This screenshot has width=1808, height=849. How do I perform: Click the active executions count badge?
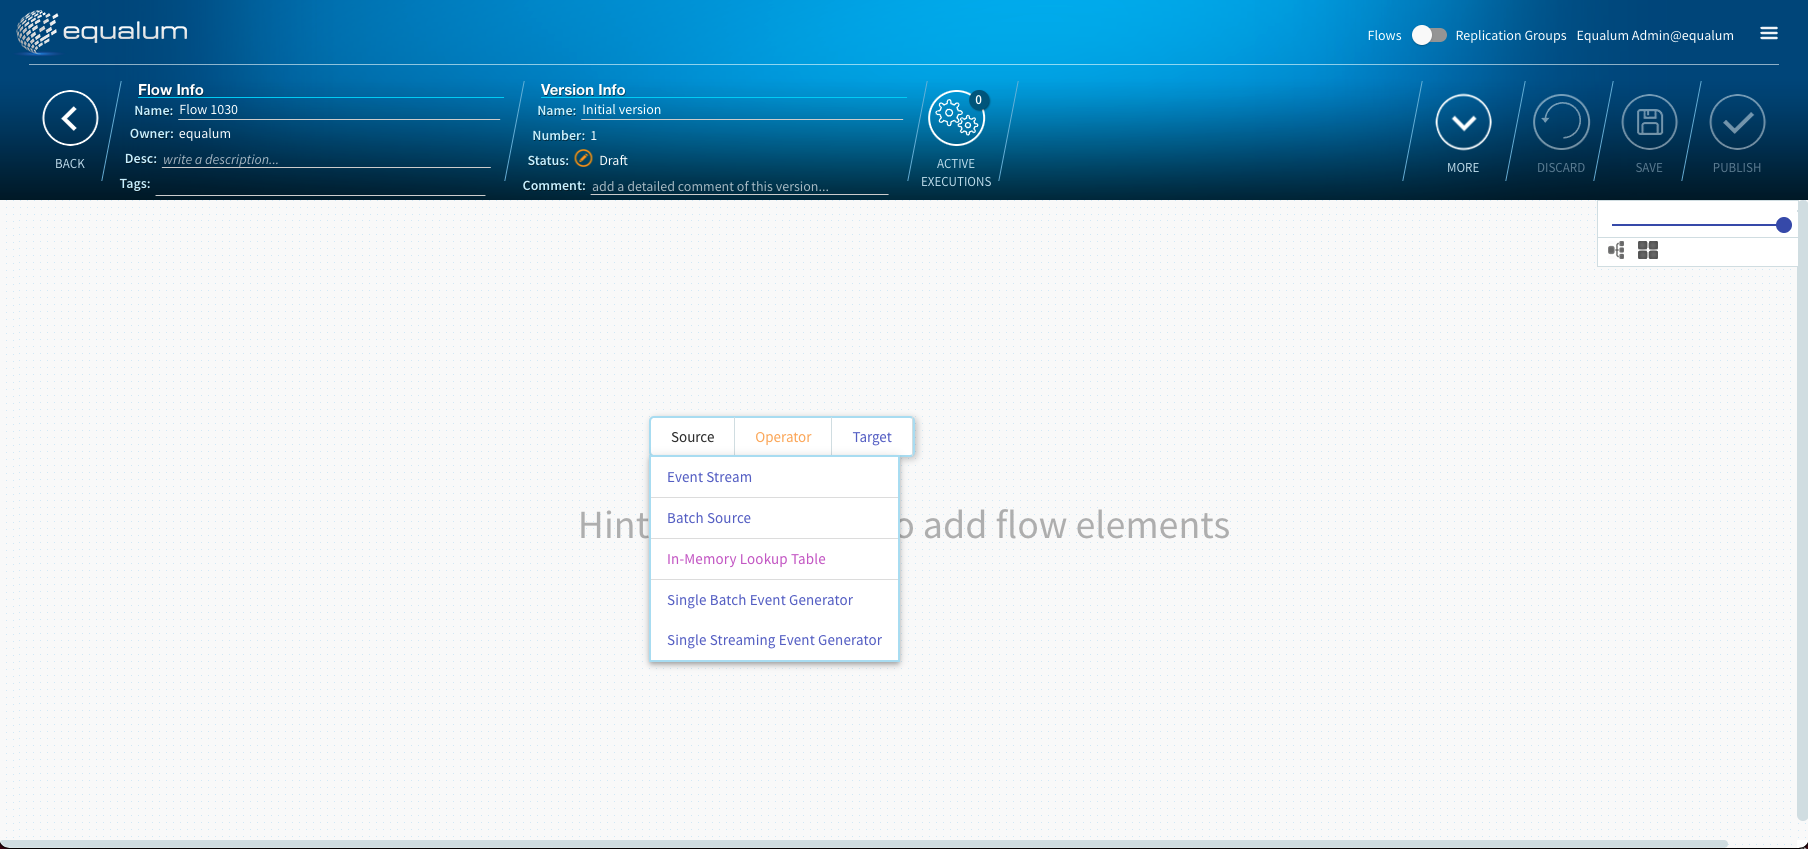(979, 100)
